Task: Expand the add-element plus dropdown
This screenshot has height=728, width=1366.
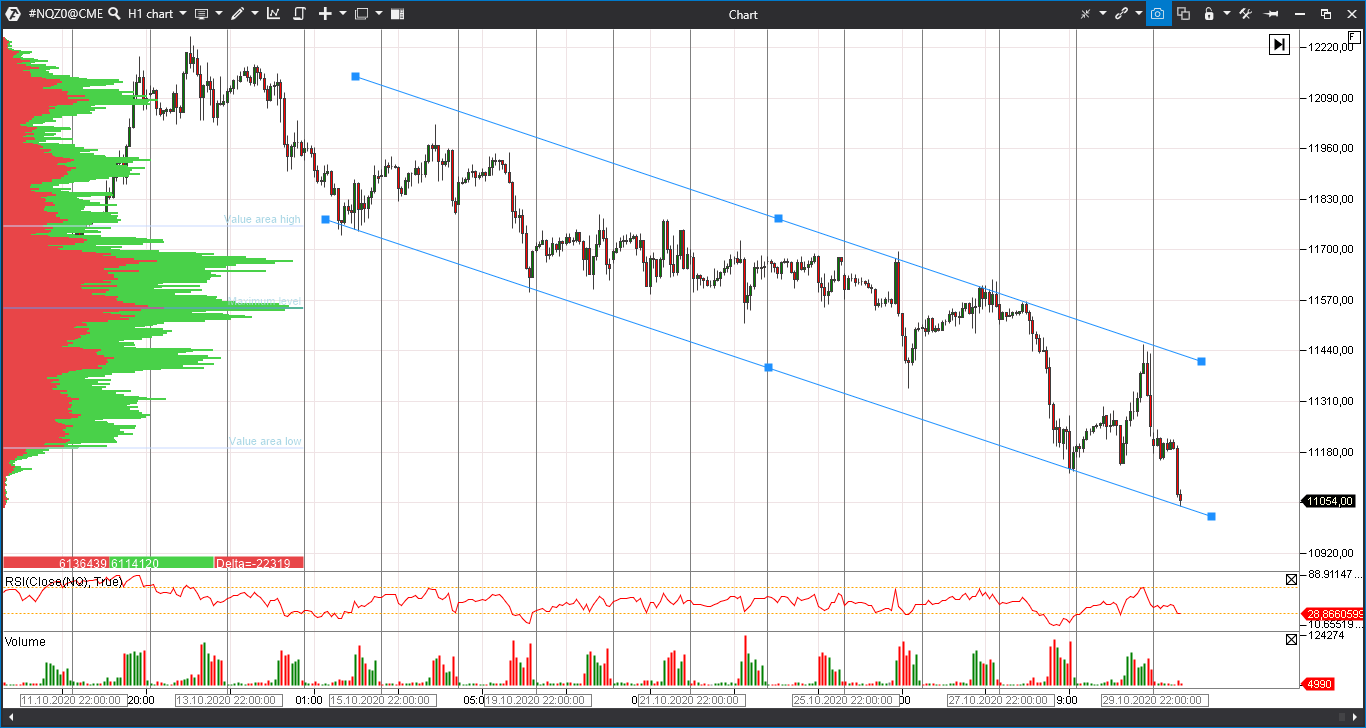Action: (342, 13)
